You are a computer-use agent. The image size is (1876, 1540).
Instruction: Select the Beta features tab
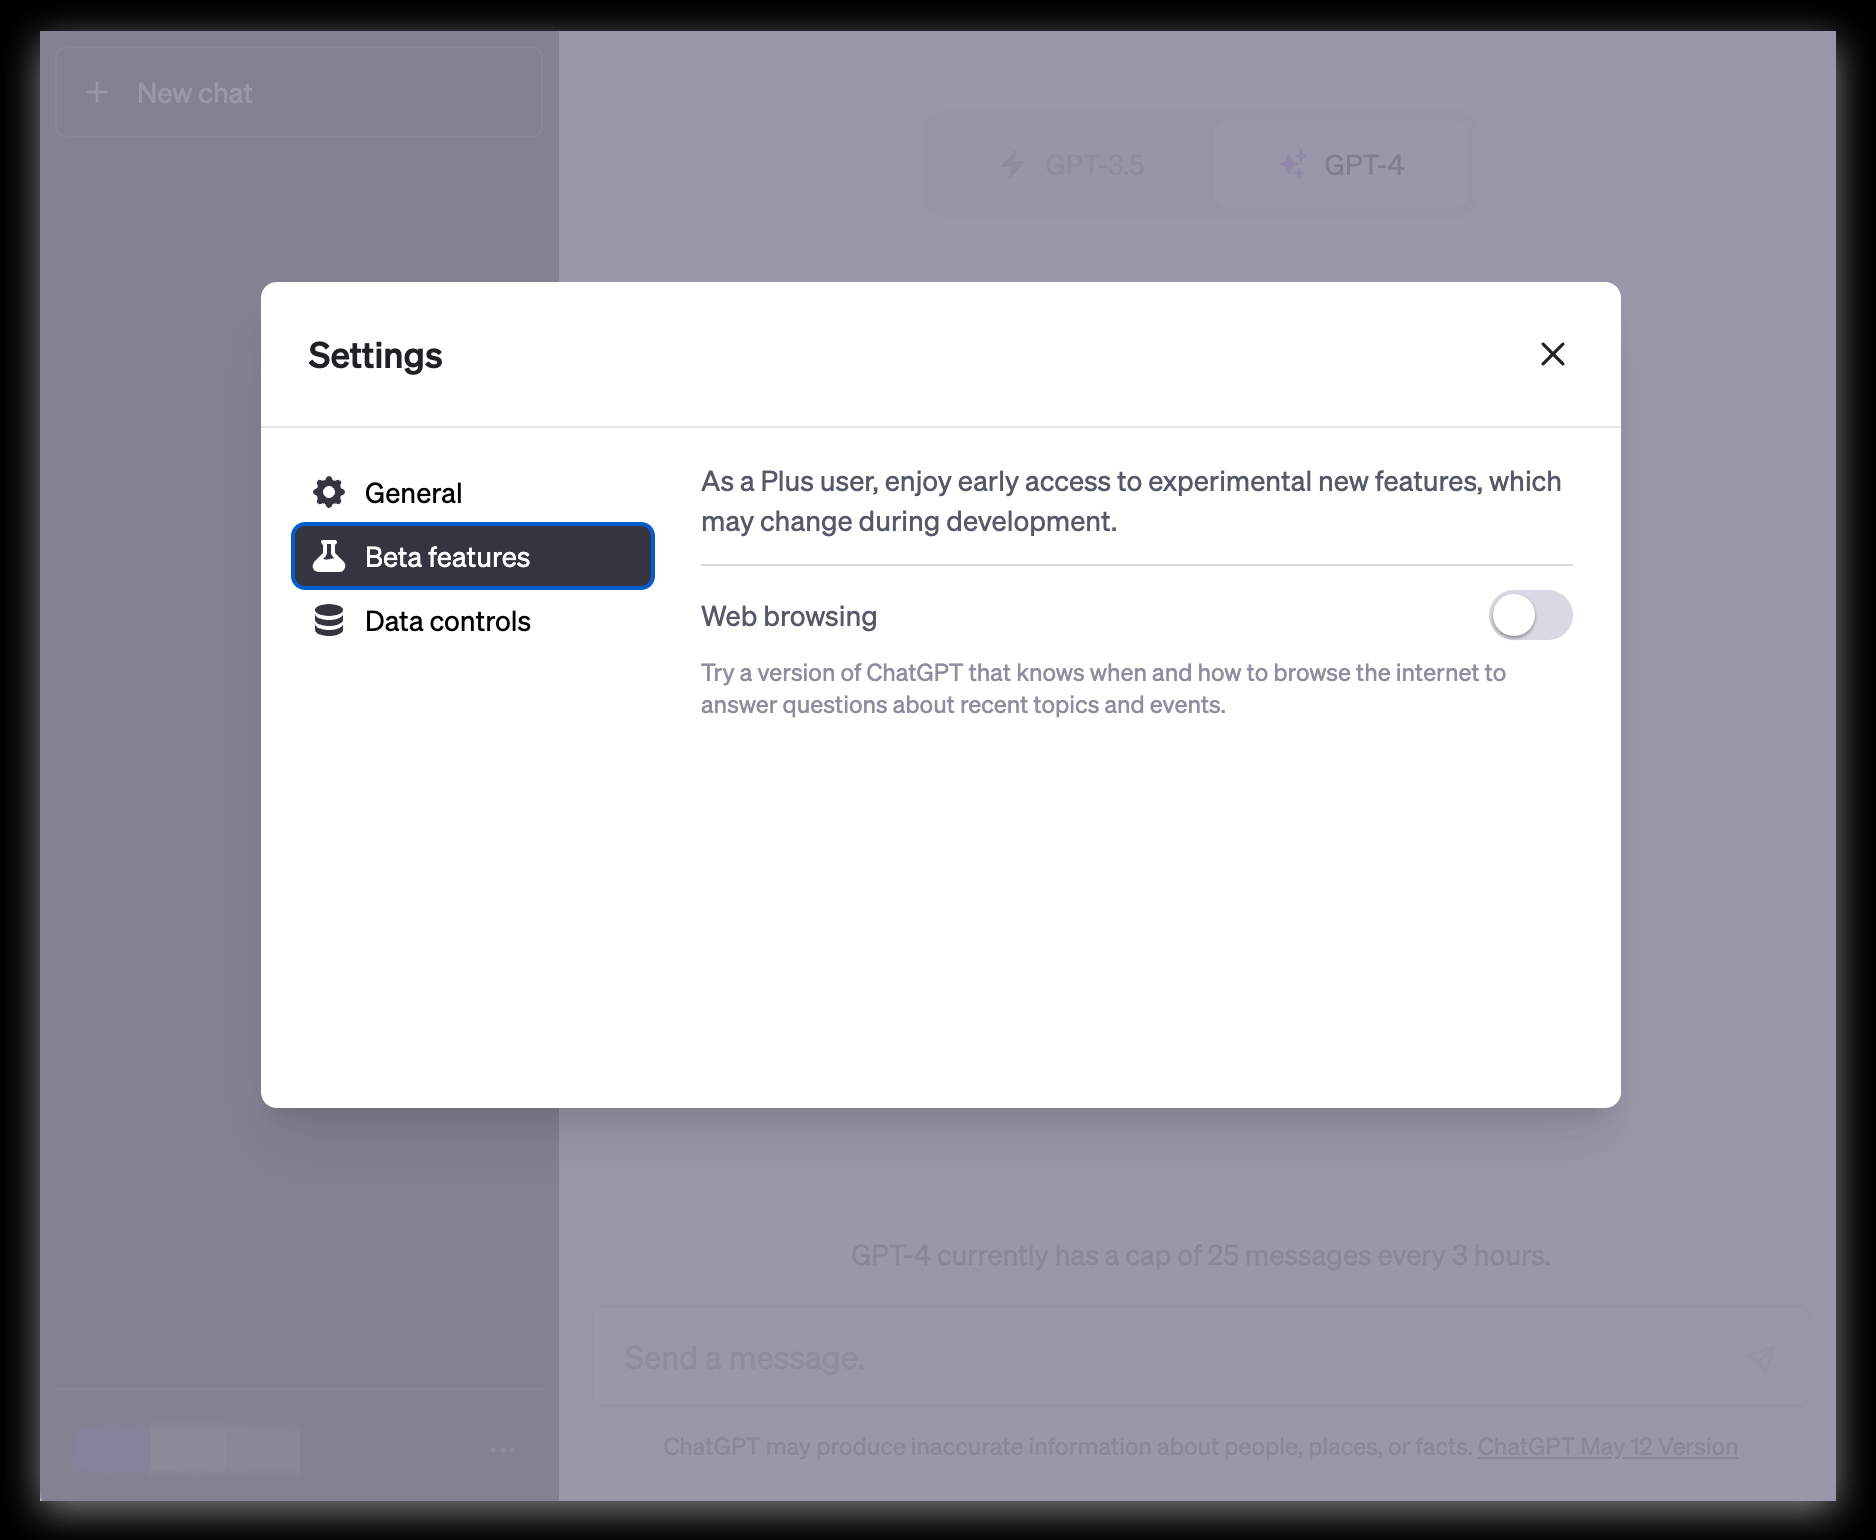(472, 556)
